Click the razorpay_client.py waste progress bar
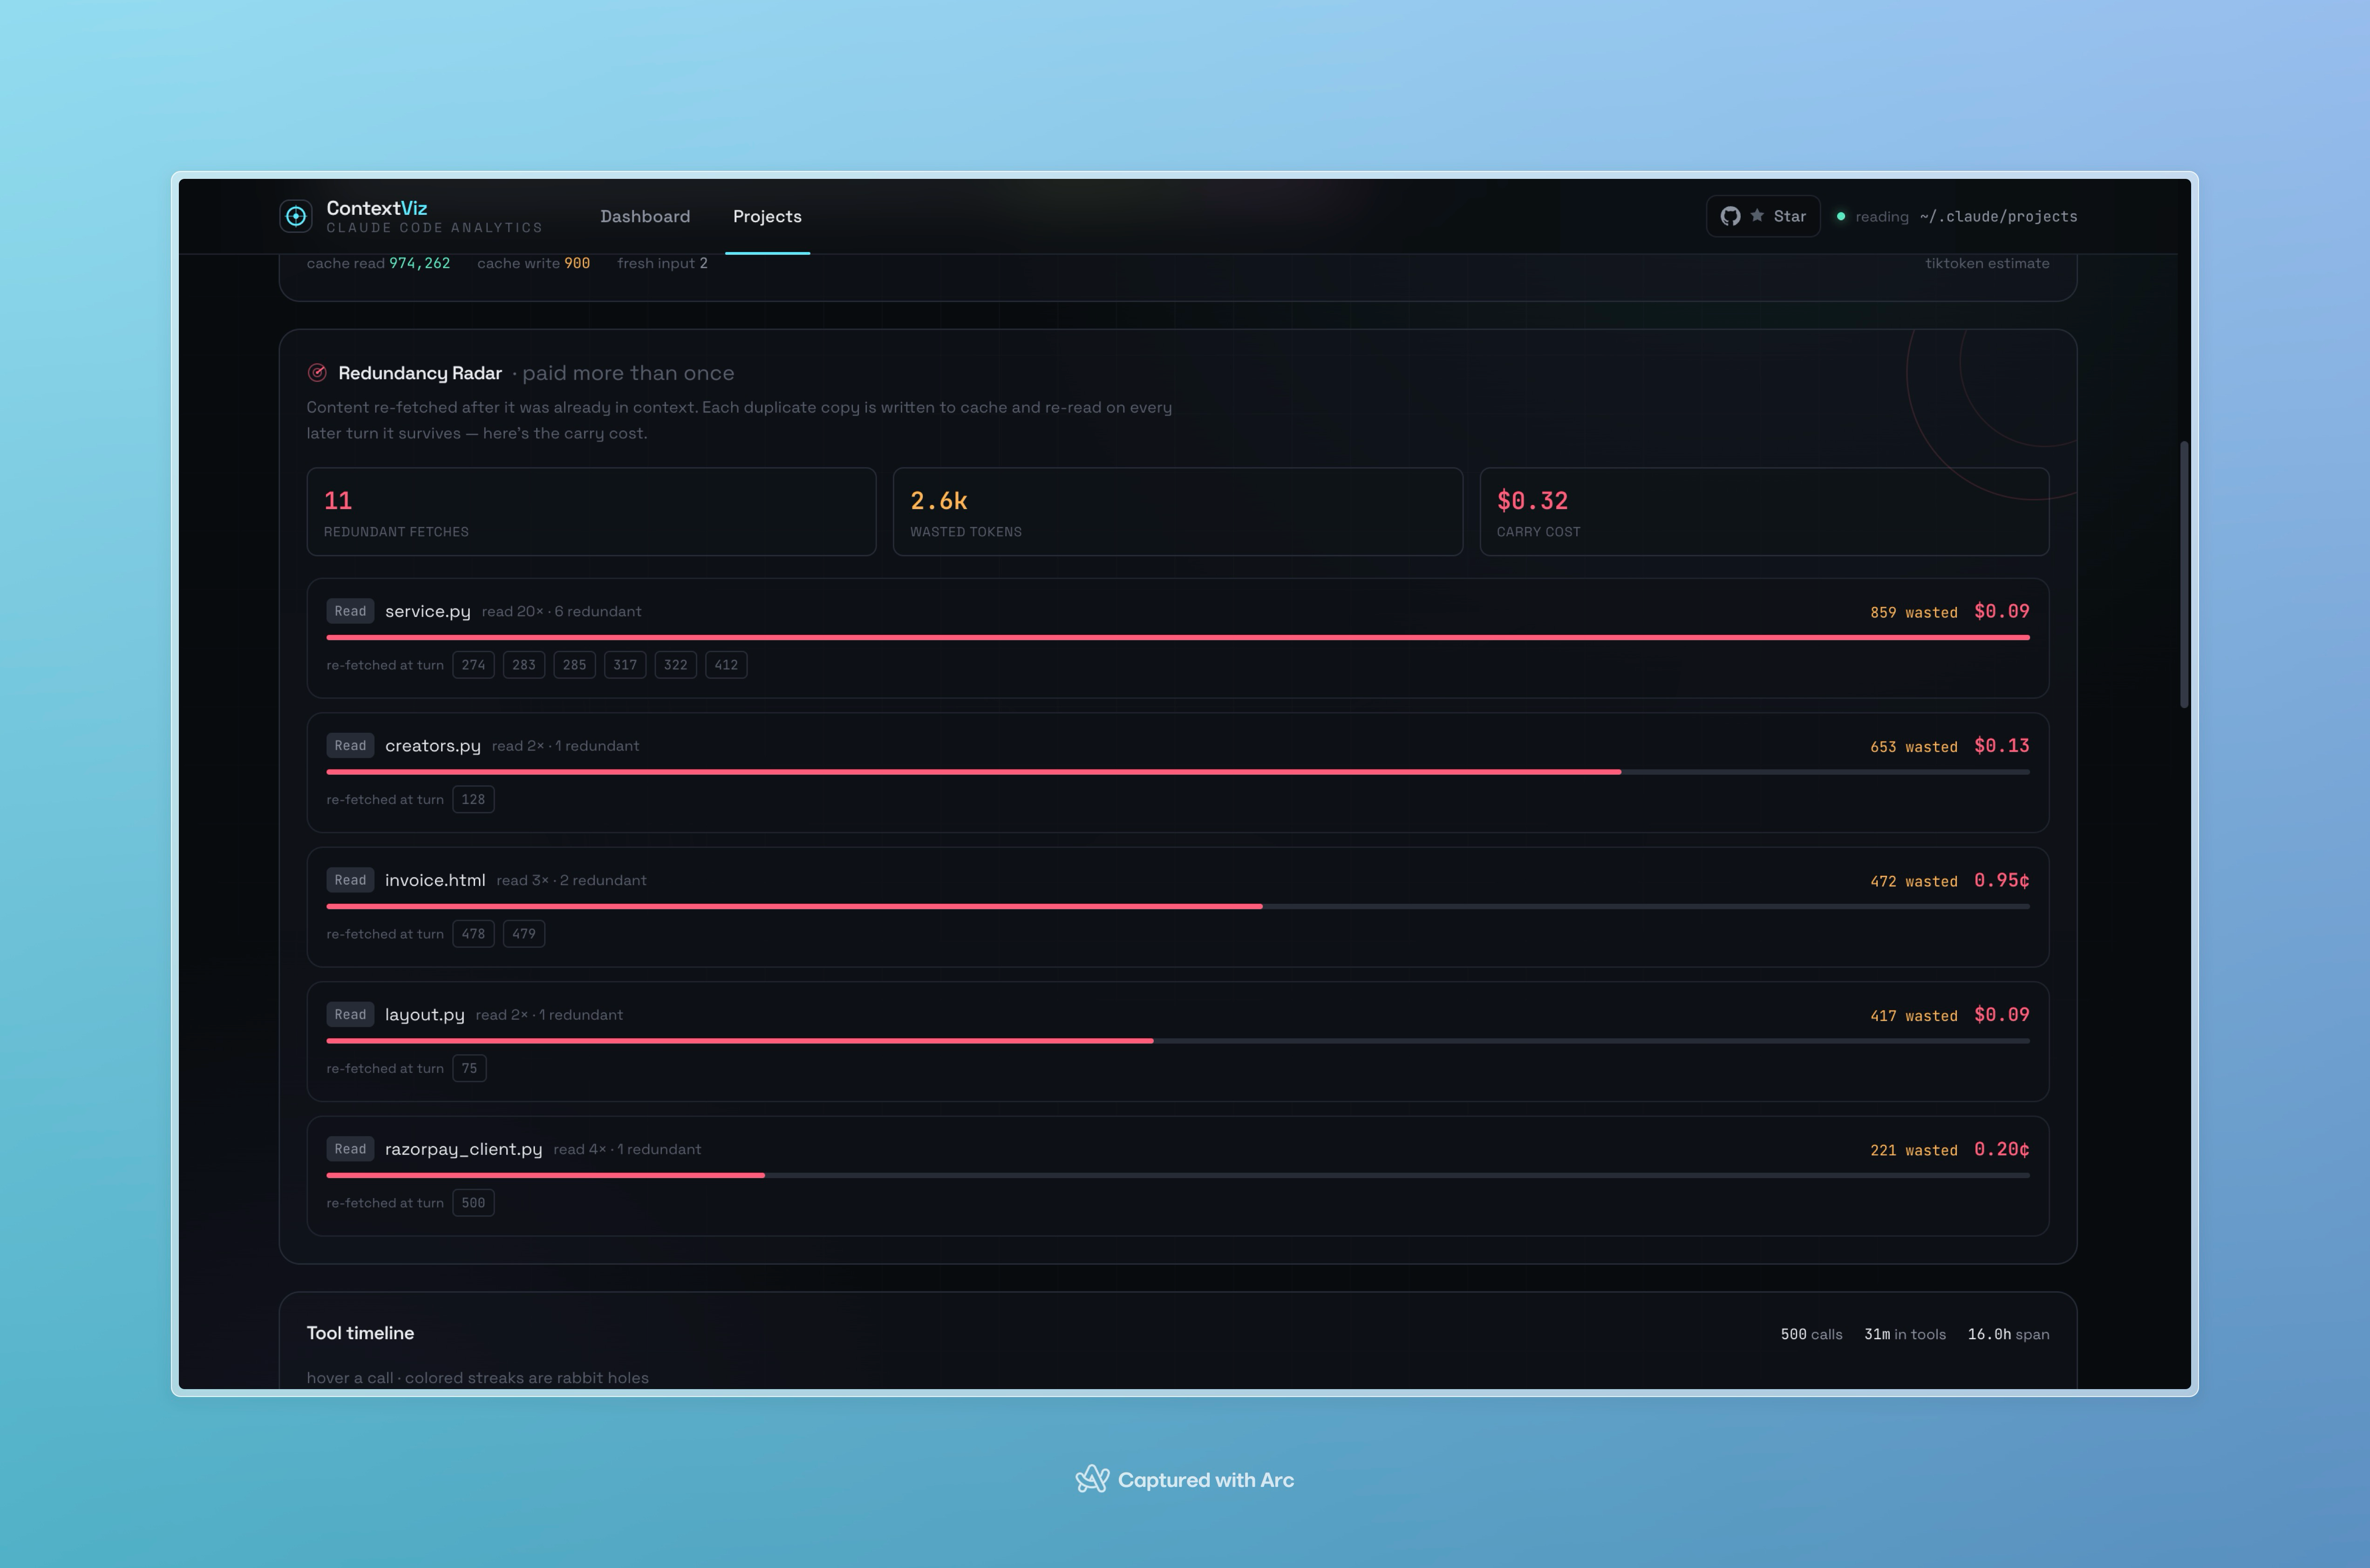Screen dimensions: 2370x1568 pyautogui.click(x=1178, y=1175)
